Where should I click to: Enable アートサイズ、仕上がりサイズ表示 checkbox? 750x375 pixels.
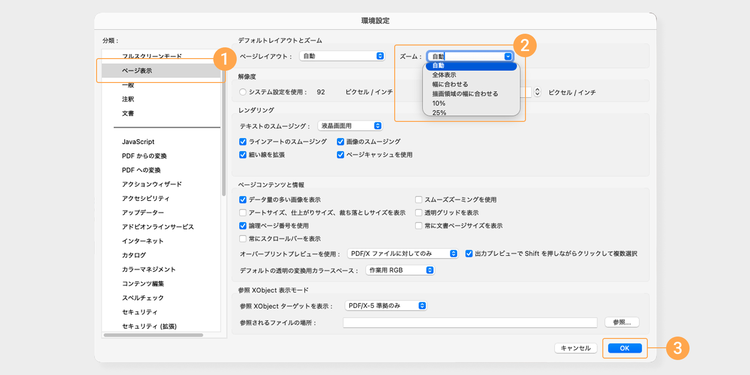click(243, 212)
